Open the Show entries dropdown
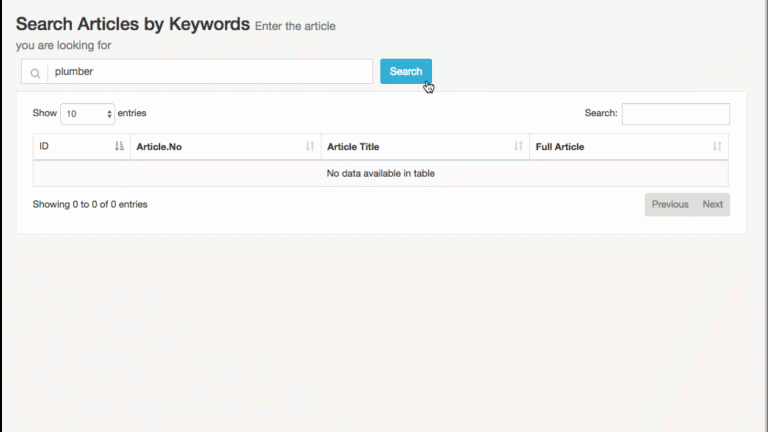768x432 pixels. coord(88,114)
